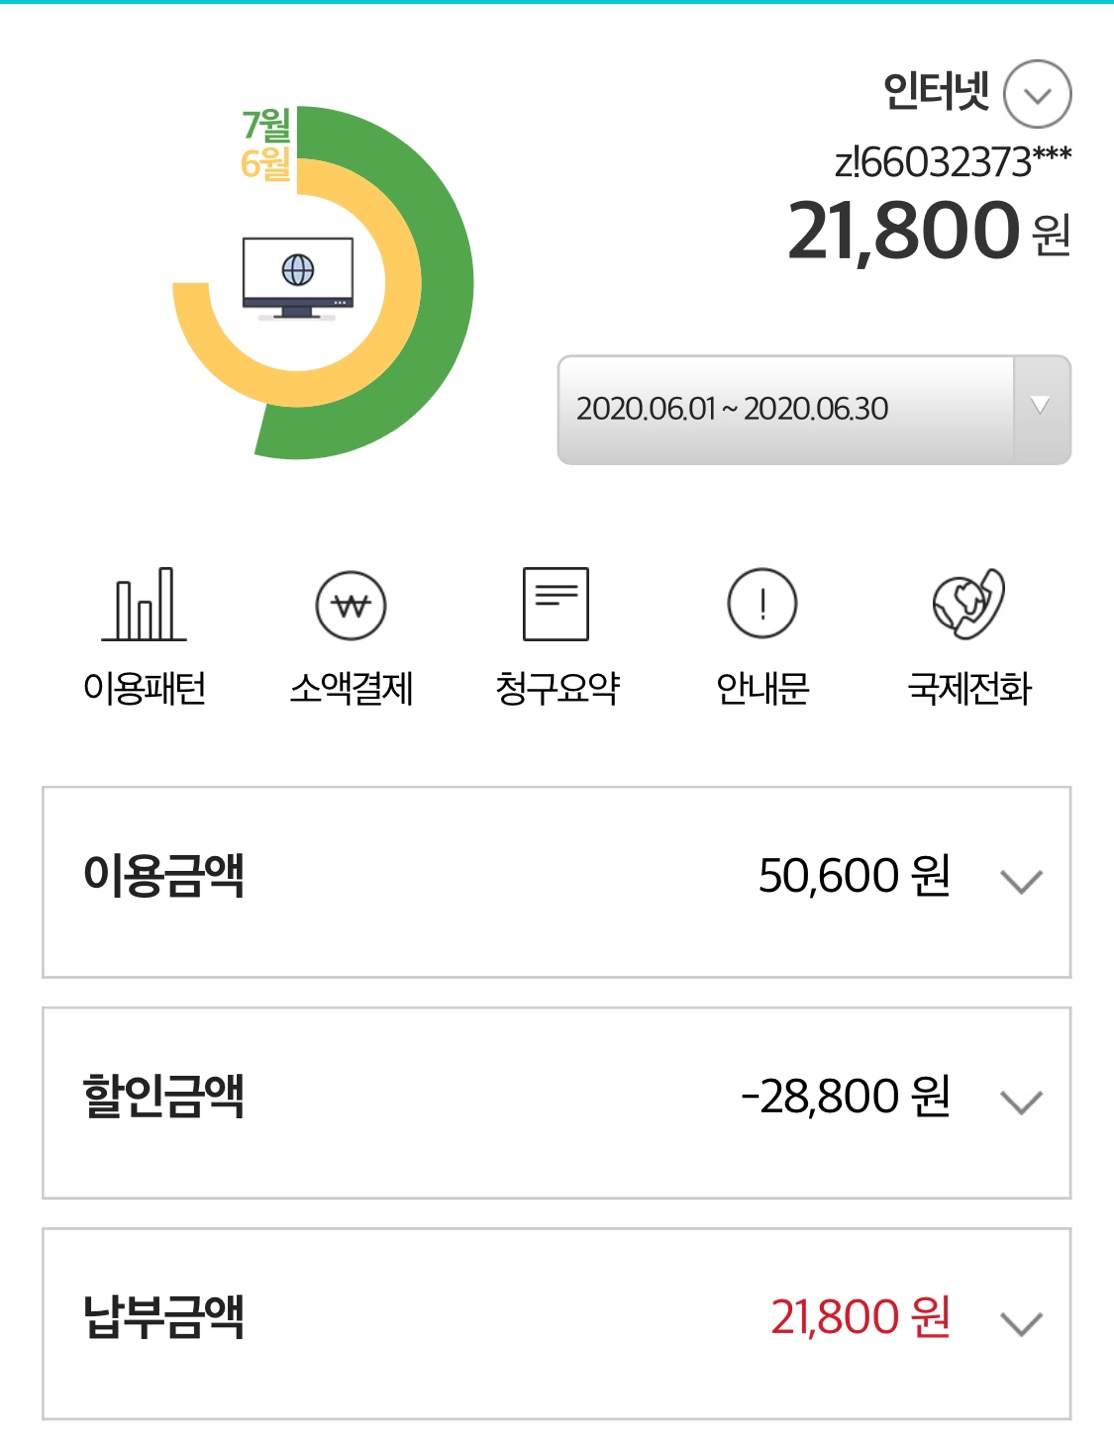This screenshot has height=1440, width=1114.
Task: Tap the 납부금액 row heading
Action: (x=164, y=1317)
